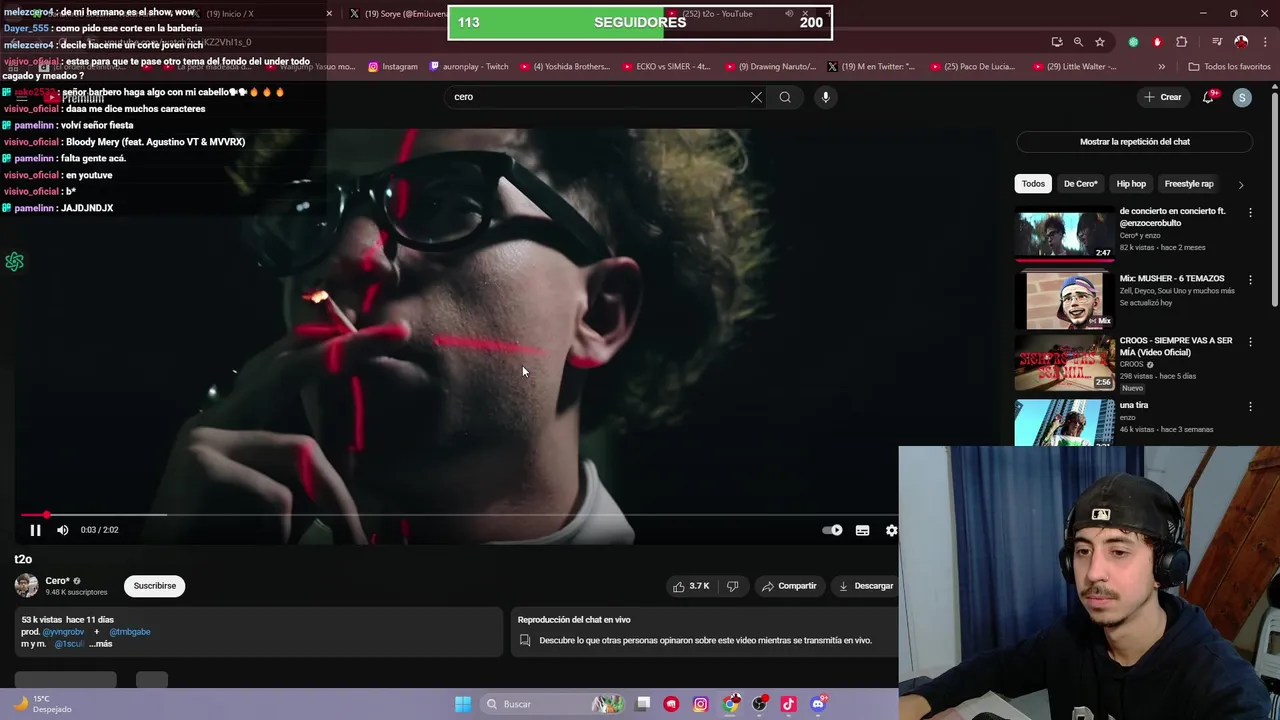The width and height of the screenshot is (1280, 720).
Task: Switch to the Inicio / X browser tab
Action: 229,14
